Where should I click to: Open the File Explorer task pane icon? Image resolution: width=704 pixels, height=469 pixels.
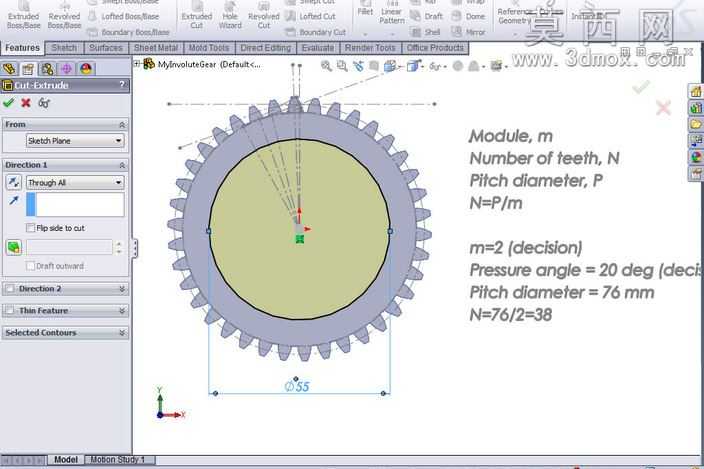(x=696, y=124)
